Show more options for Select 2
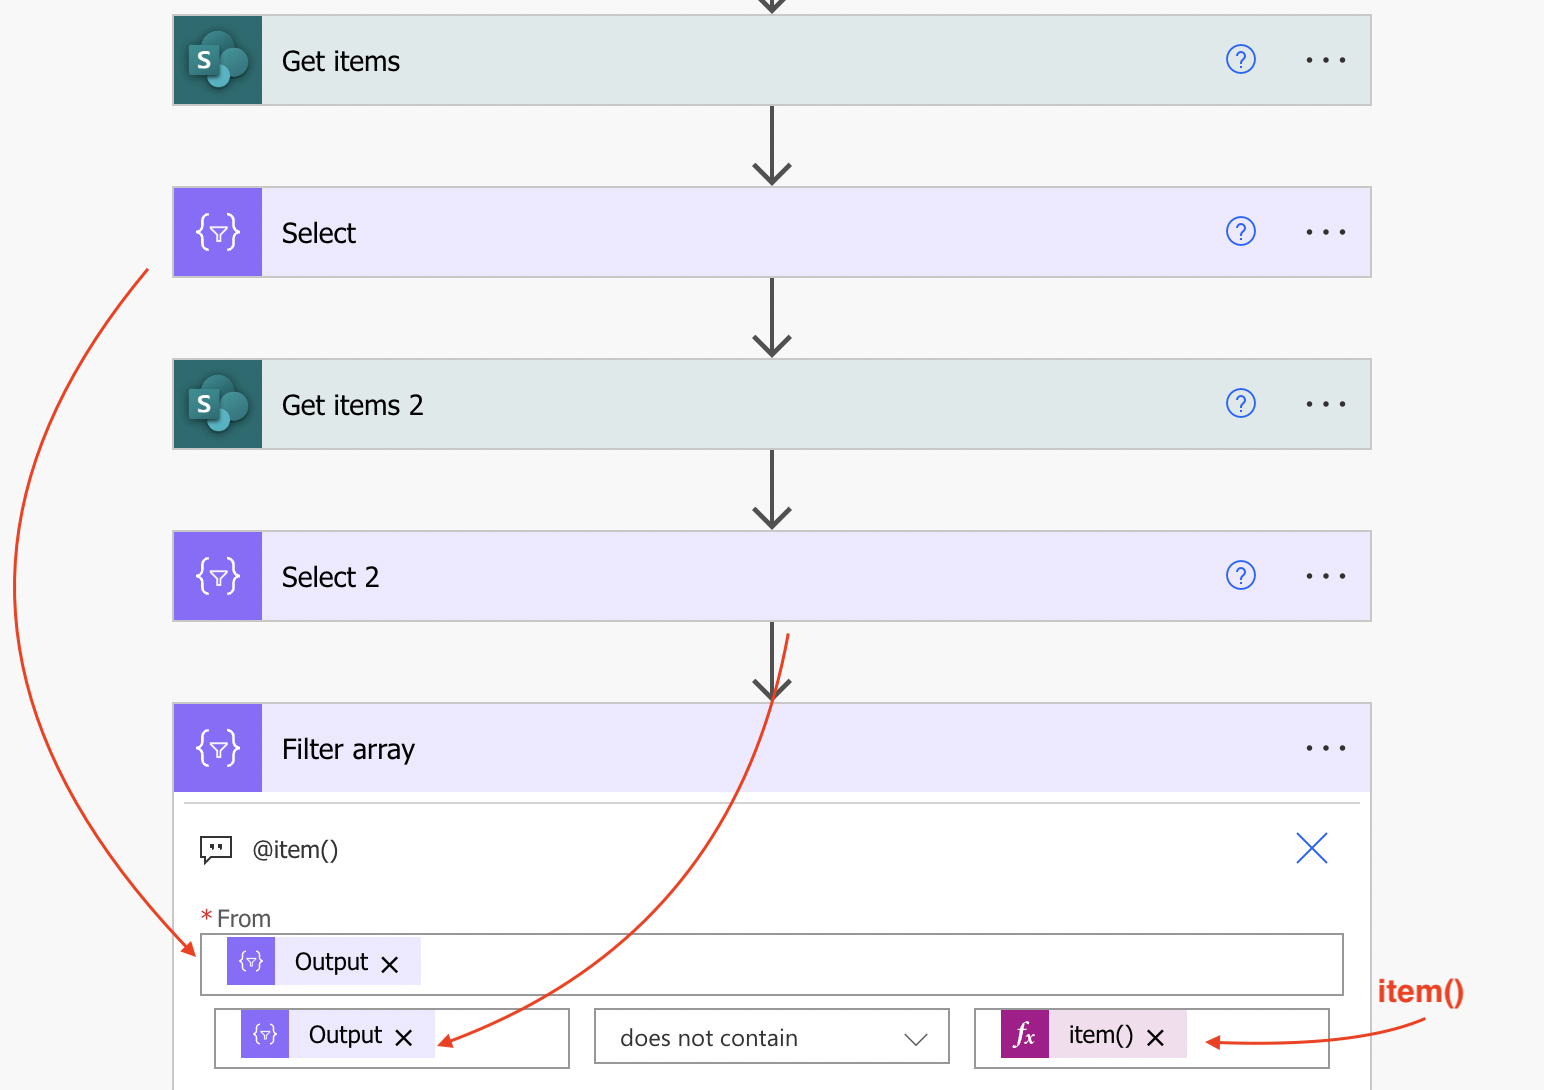This screenshot has width=1544, height=1090. (1325, 576)
